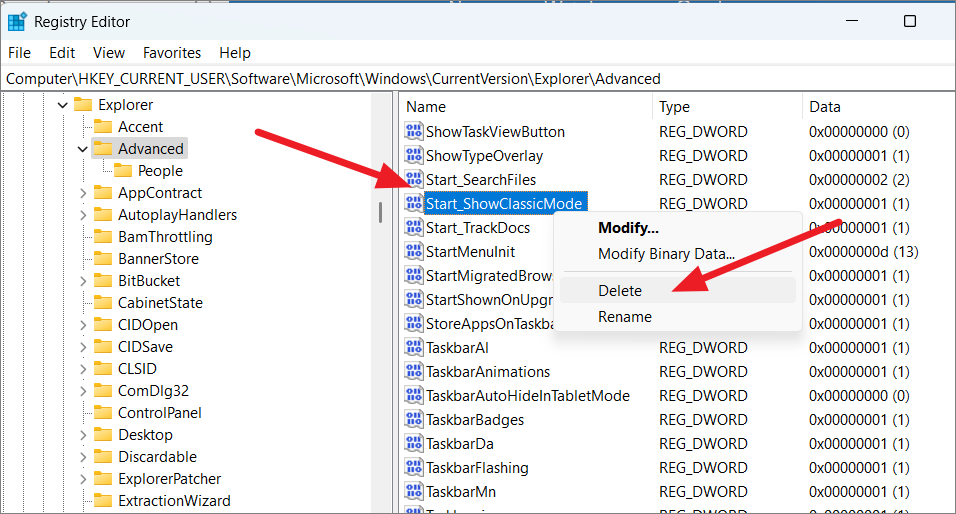956x514 pixels.
Task: Click the StartShownOnUpgrade DWORD icon
Action: click(414, 299)
